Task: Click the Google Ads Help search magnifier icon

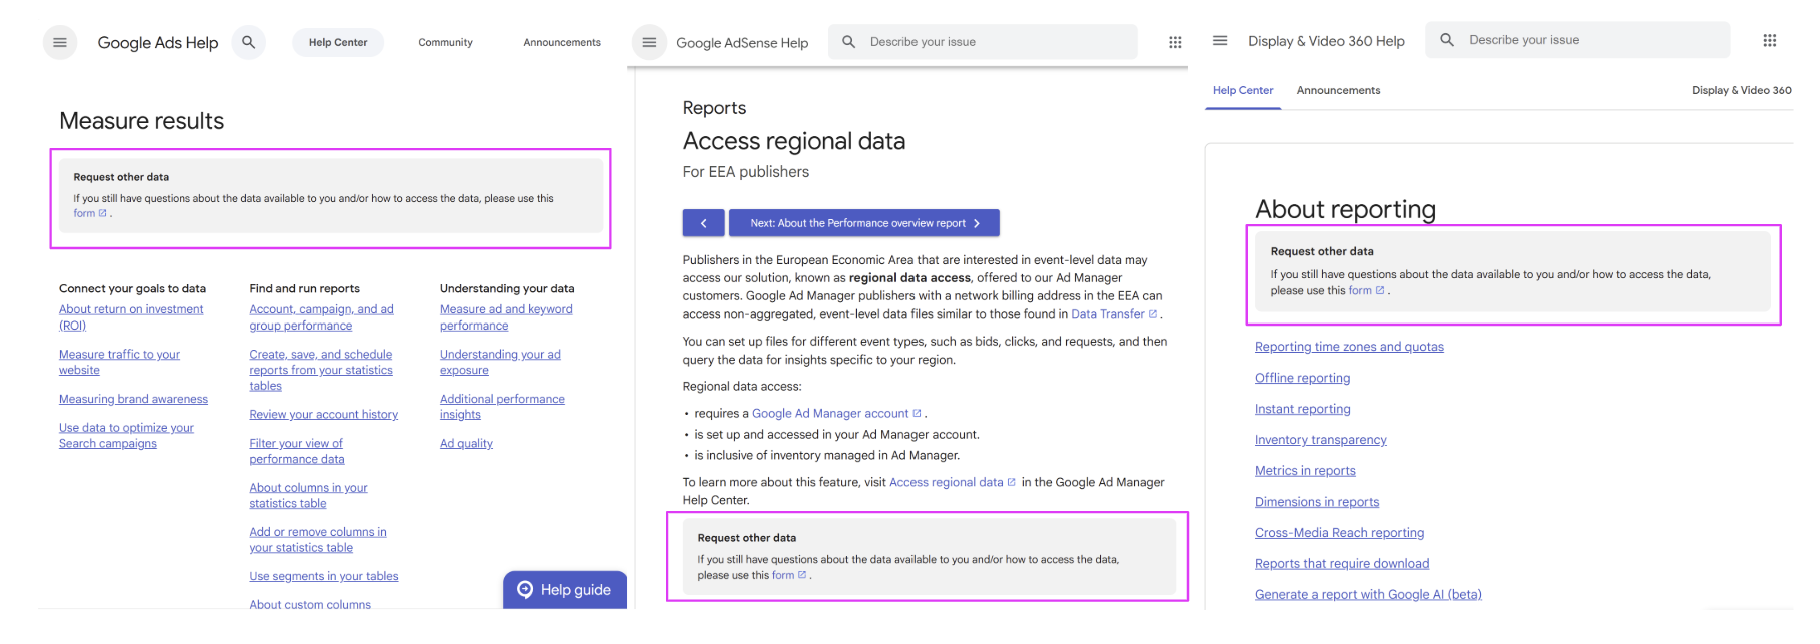Action: (248, 42)
